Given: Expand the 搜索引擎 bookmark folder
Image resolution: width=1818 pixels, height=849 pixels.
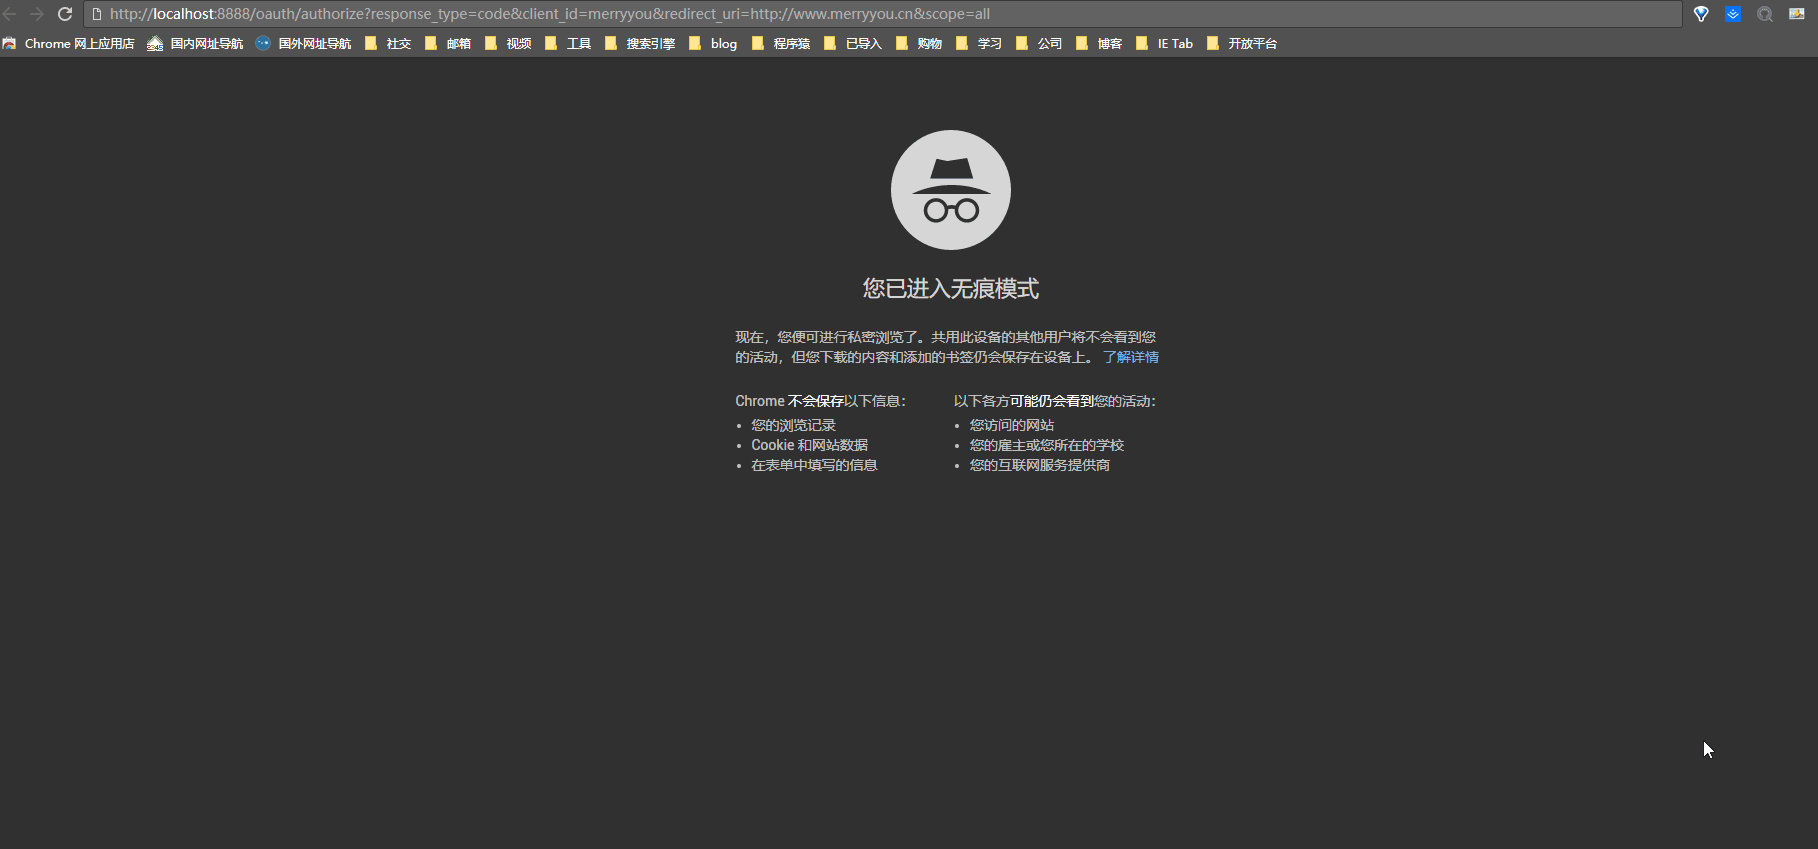Looking at the screenshot, I should click(x=640, y=43).
